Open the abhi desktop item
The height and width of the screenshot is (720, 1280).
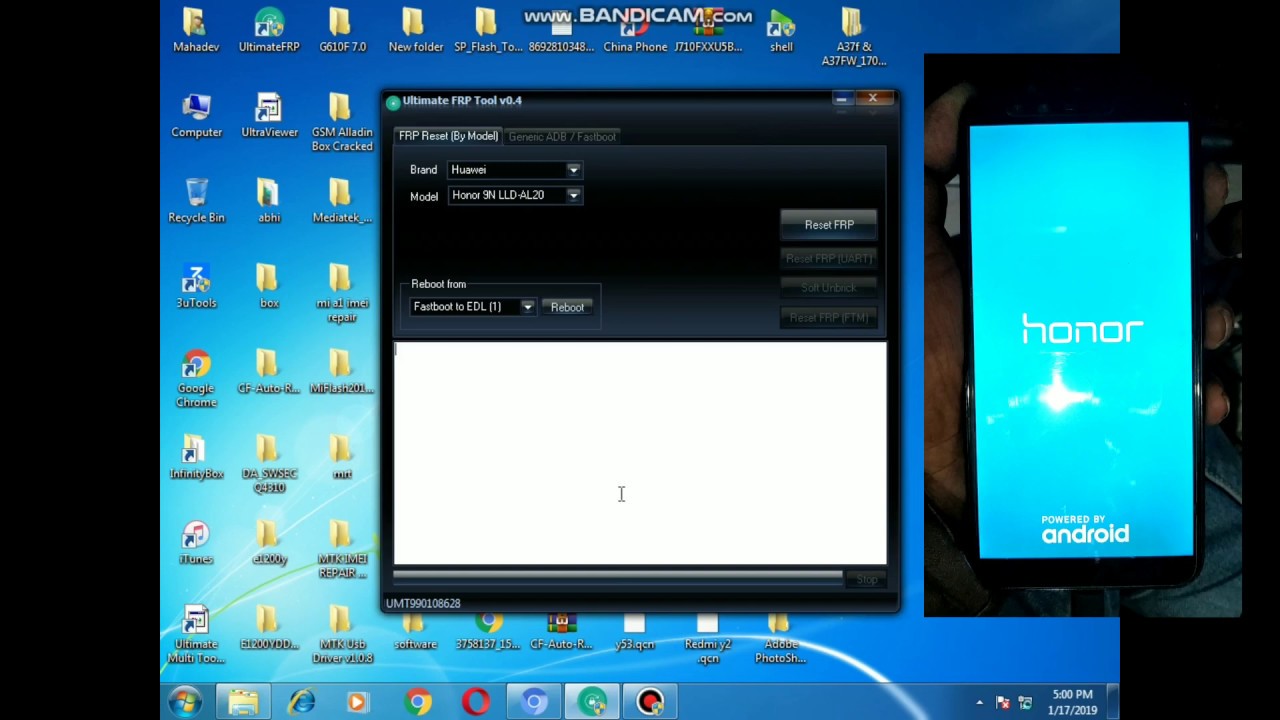269,201
